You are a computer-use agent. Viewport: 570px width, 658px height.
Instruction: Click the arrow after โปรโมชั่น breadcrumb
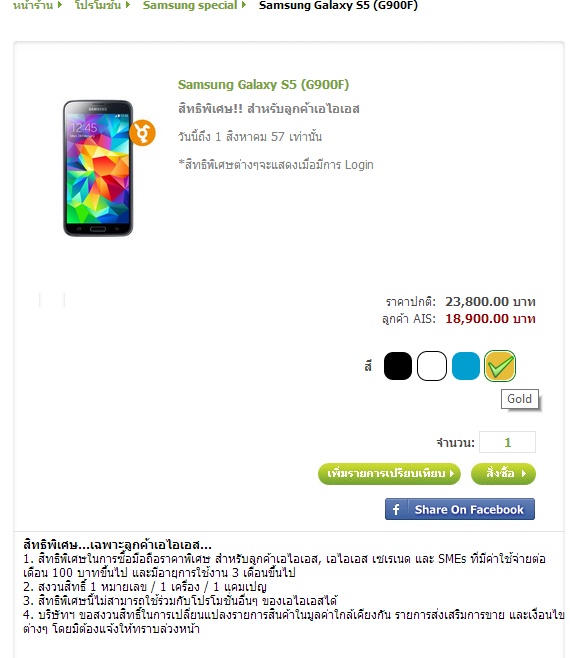tap(128, 5)
